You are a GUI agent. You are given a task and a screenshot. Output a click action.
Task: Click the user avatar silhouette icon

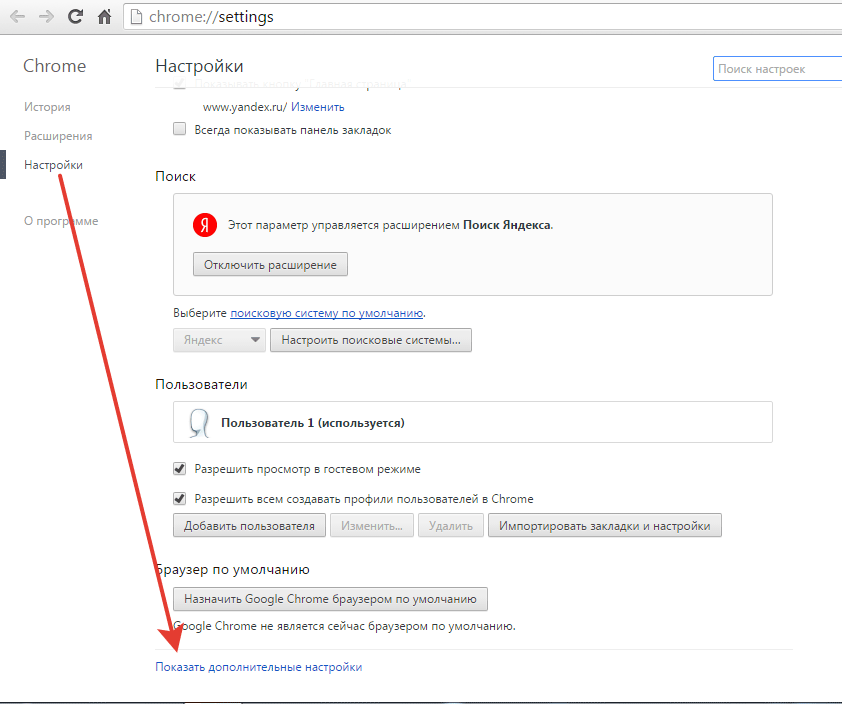198,423
